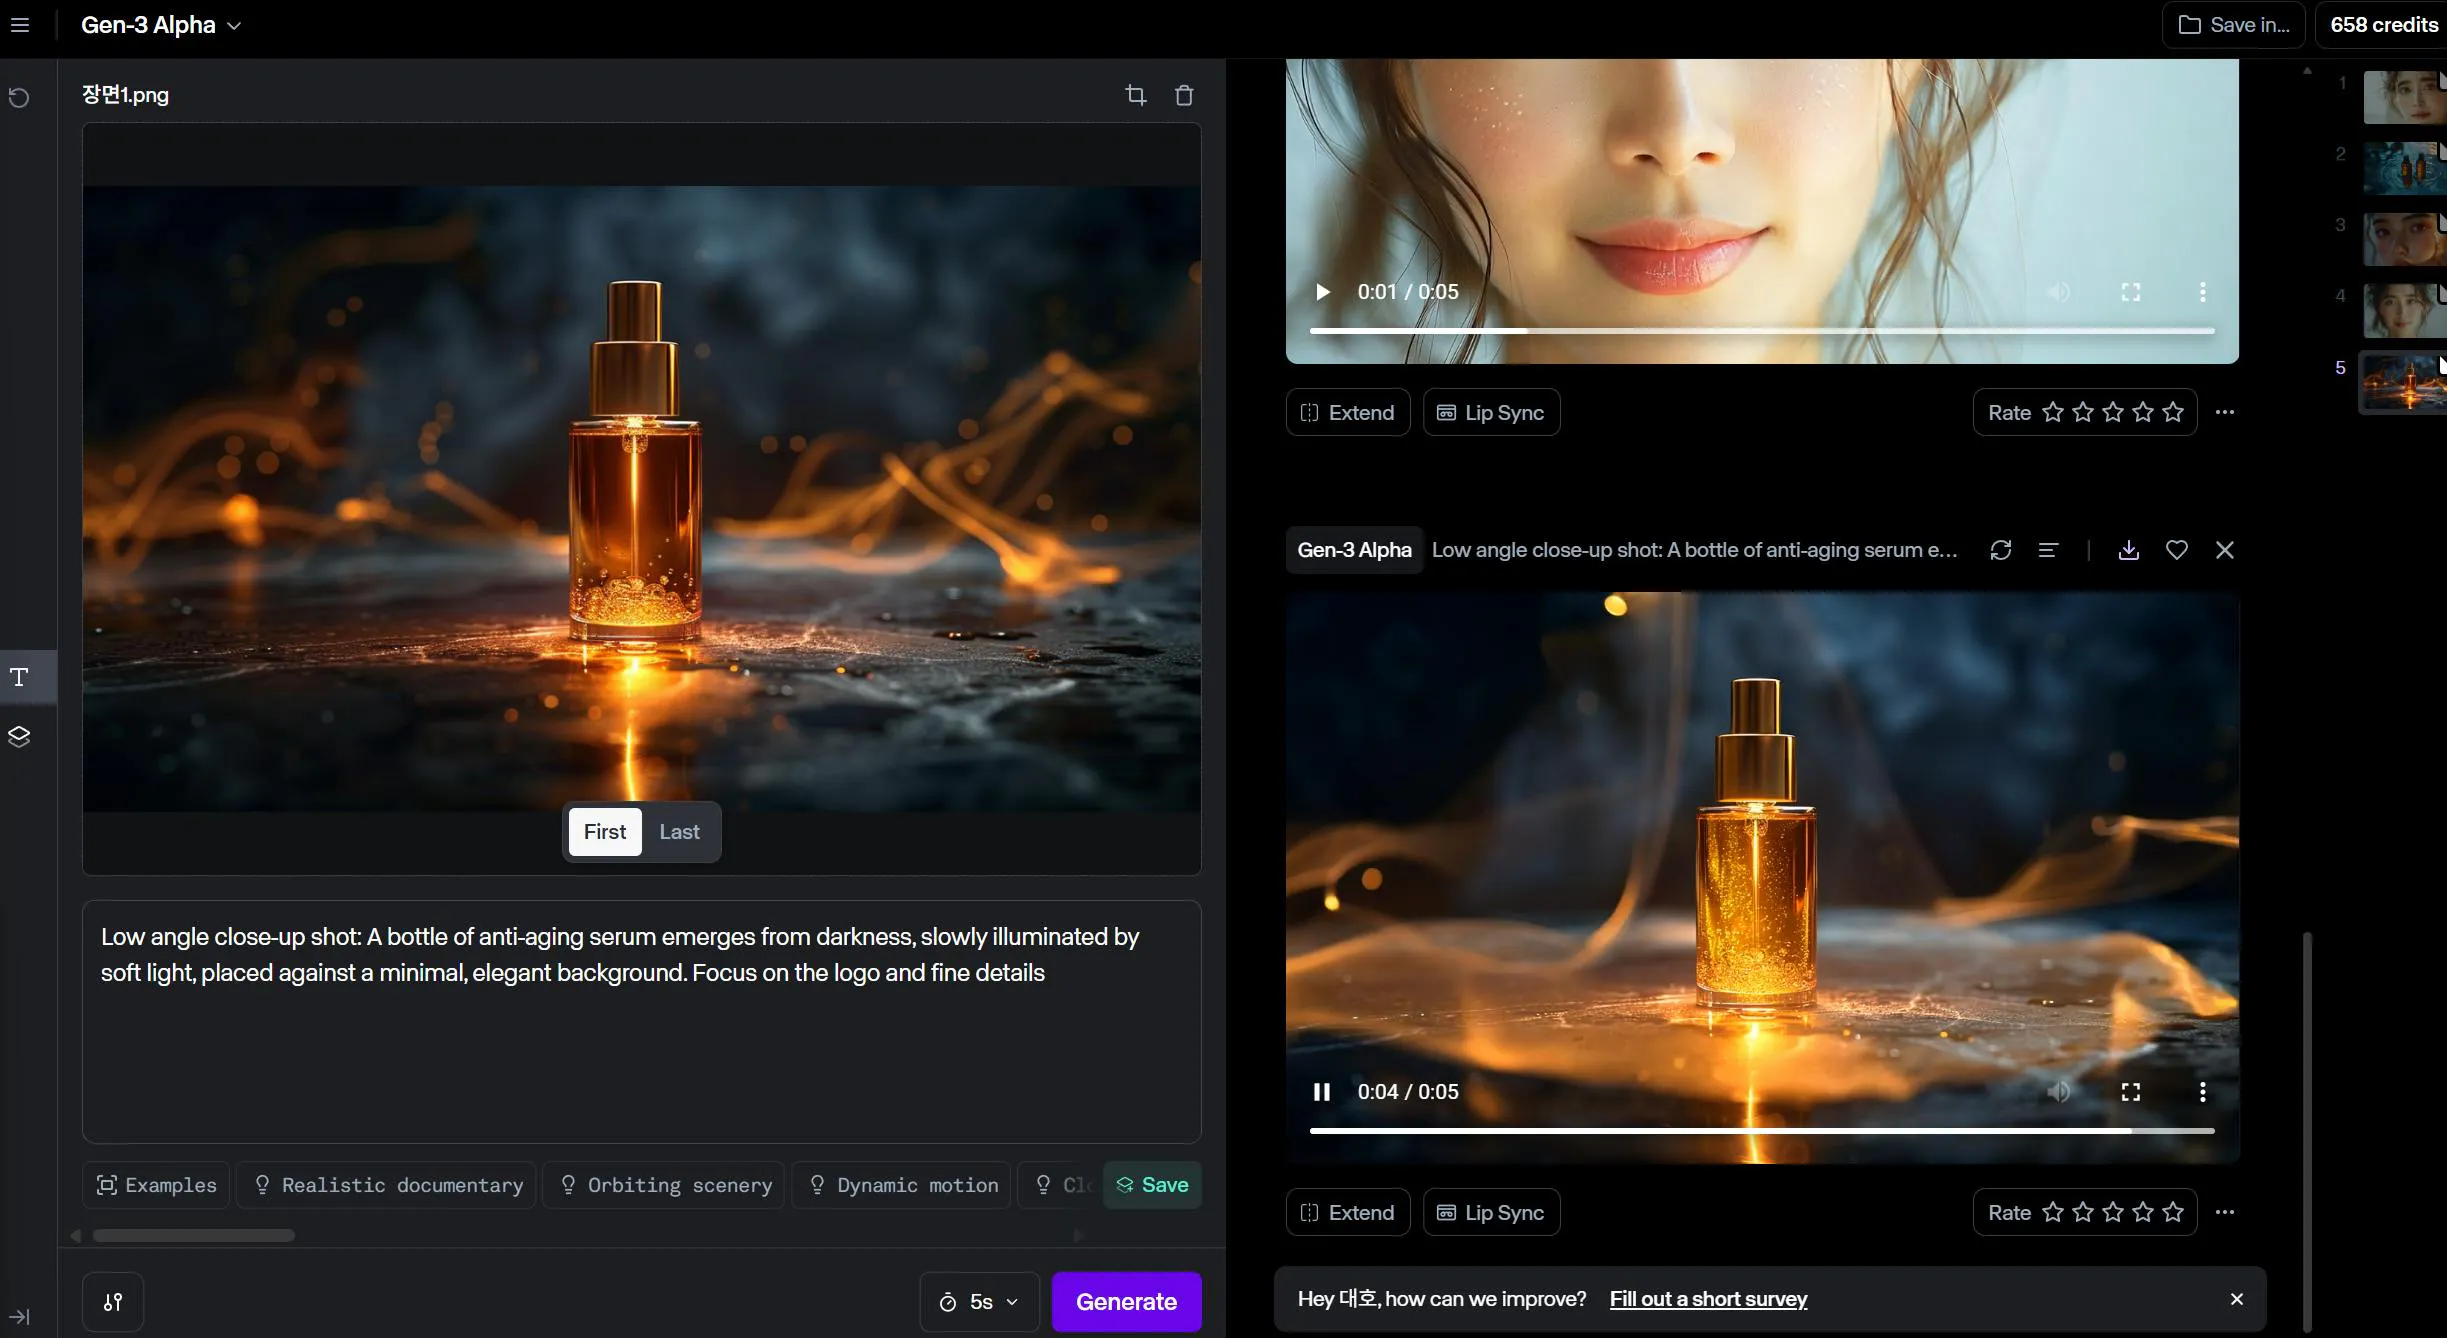Open the Fill out a short survey link
The height and width of the screenshot is (1338, 2447).
(x=1708, y=1299)
